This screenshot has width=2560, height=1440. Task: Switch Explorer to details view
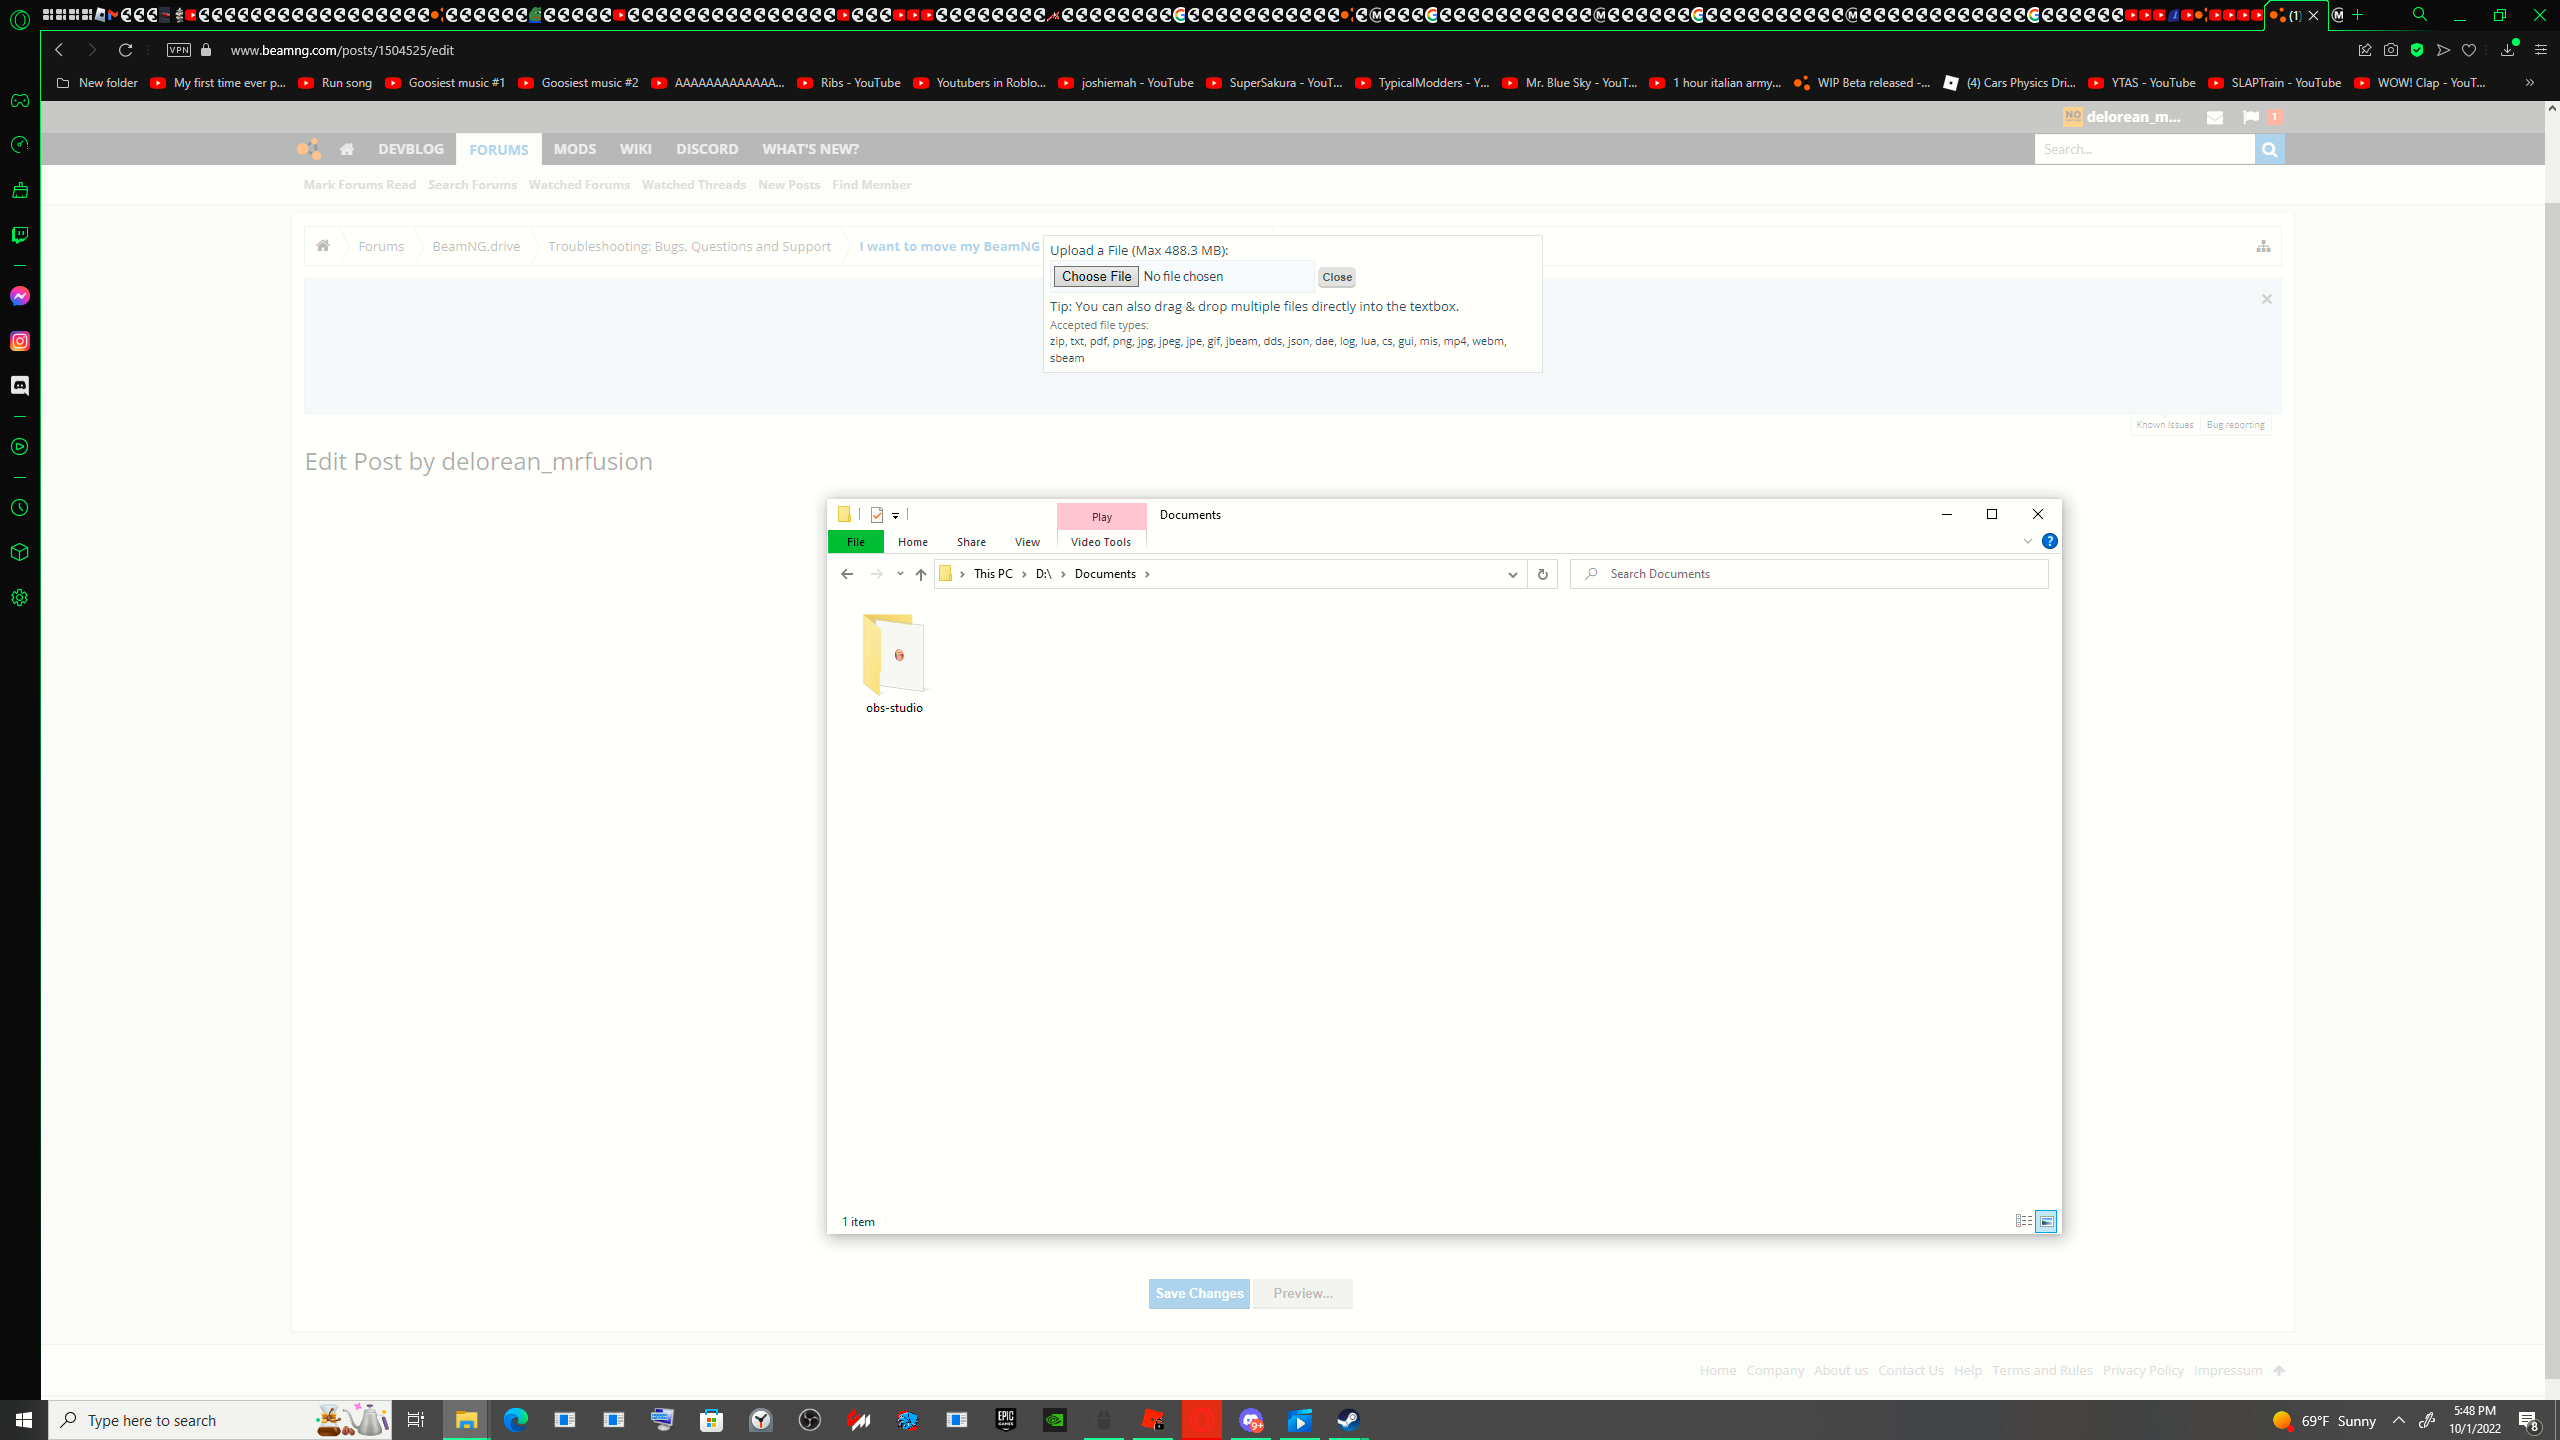2023,1221
